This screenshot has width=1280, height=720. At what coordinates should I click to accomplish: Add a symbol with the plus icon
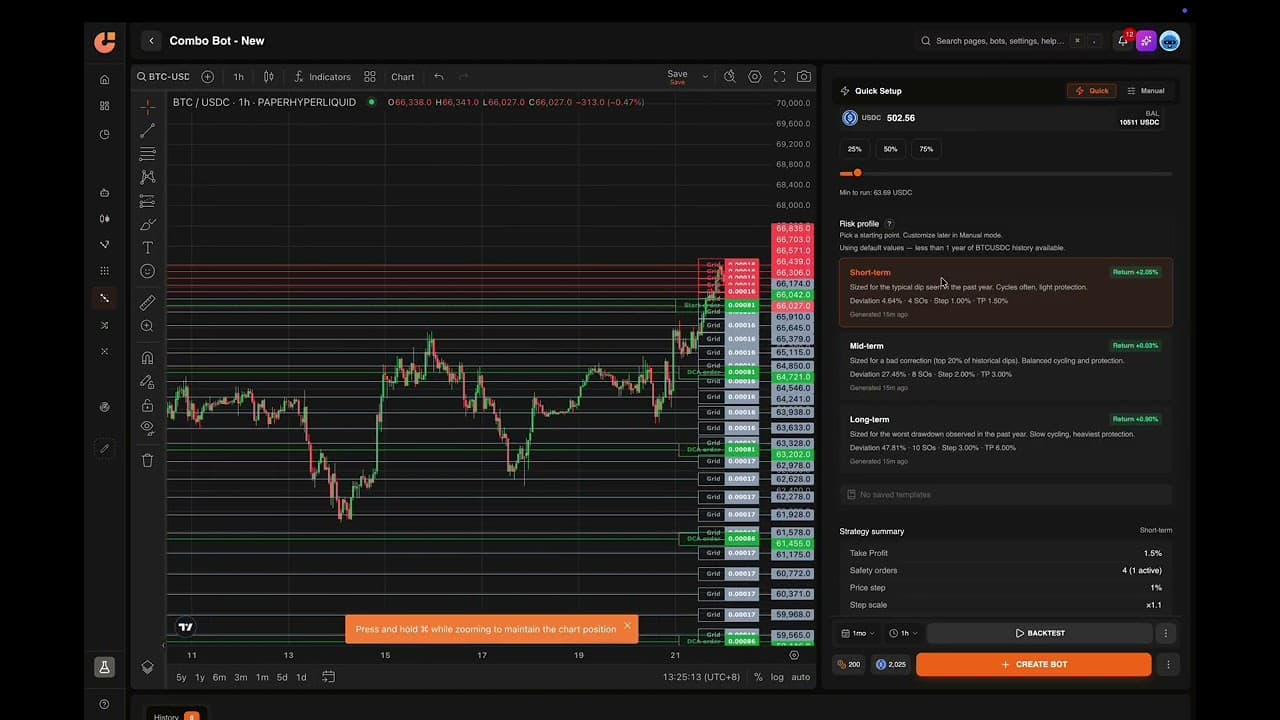(x=207, y=77)
